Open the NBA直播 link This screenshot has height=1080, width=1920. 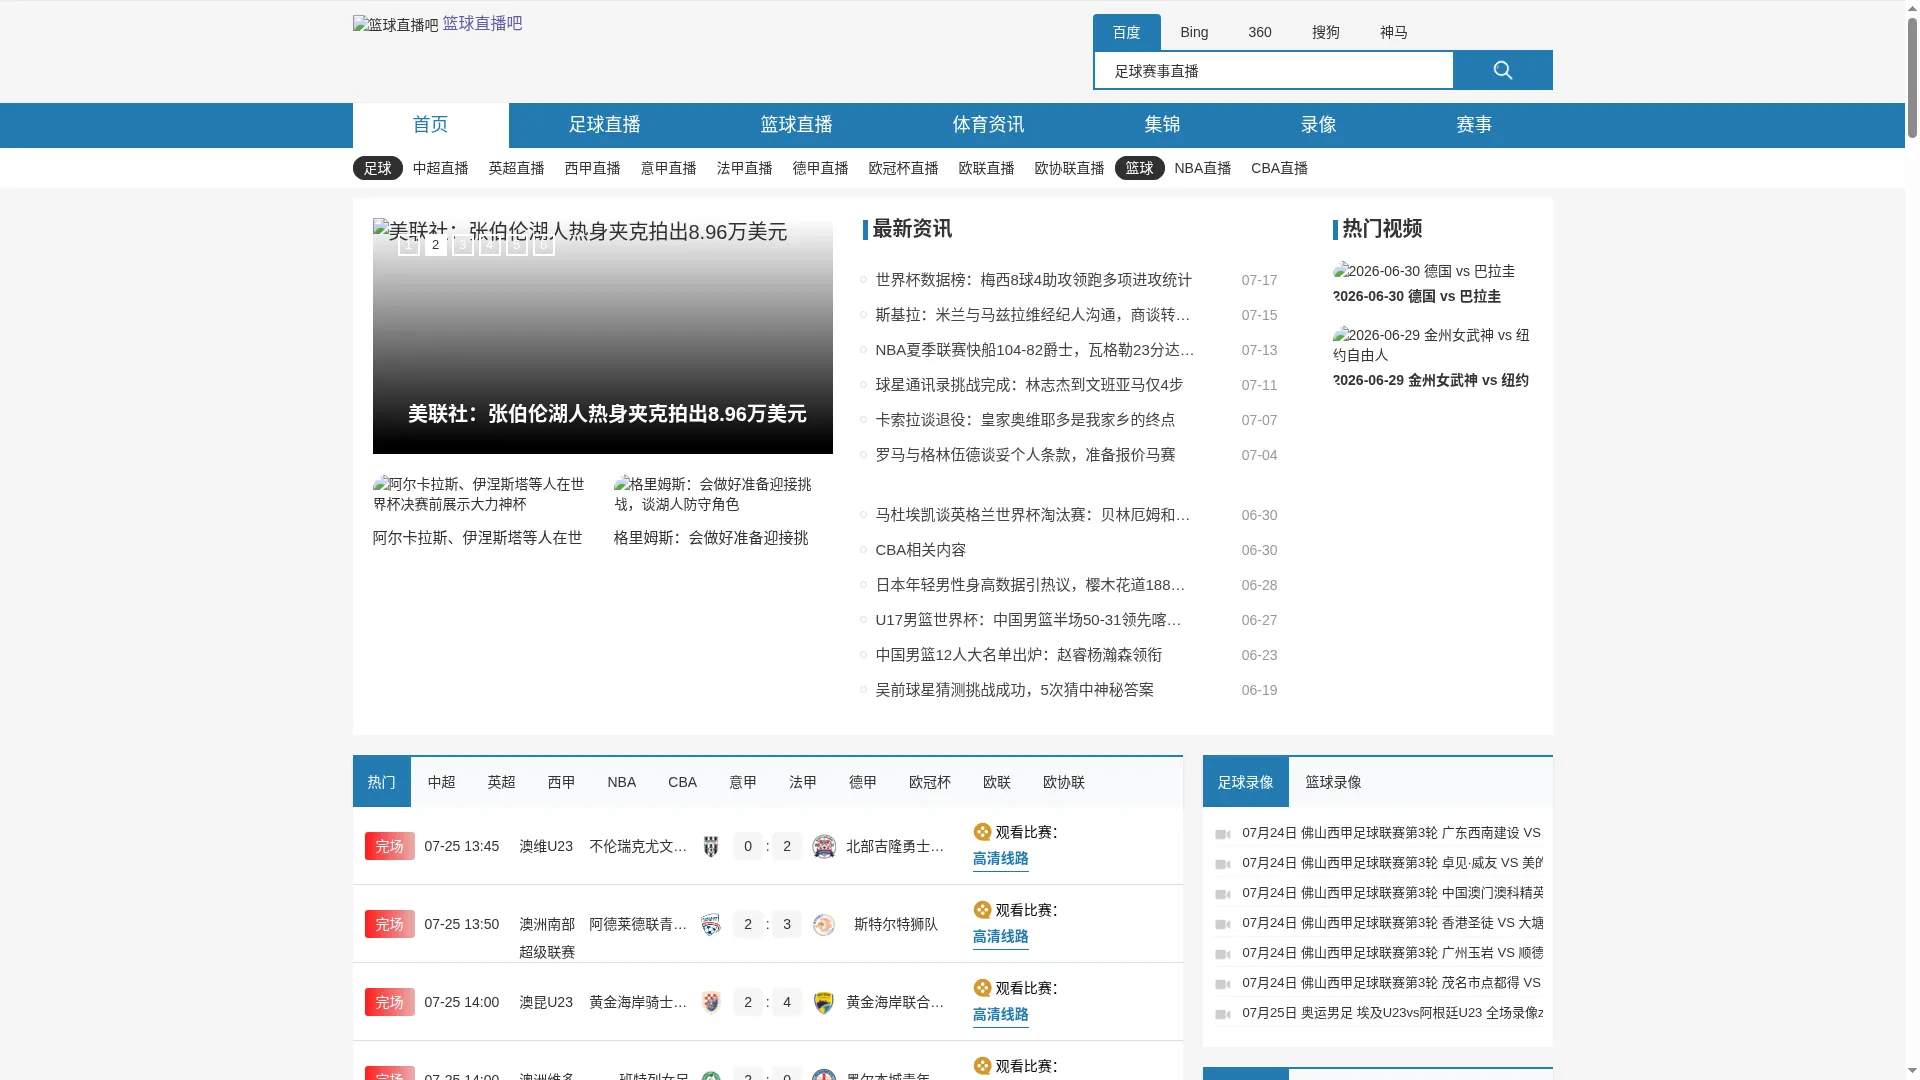1202,168
